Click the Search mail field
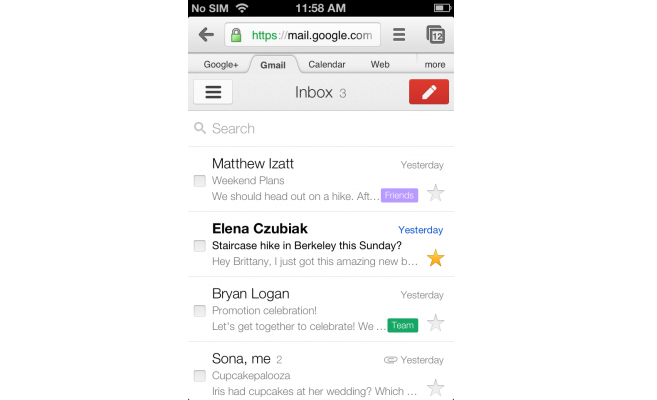The height and width of the screenshot is (400, 657). point(321,129)
